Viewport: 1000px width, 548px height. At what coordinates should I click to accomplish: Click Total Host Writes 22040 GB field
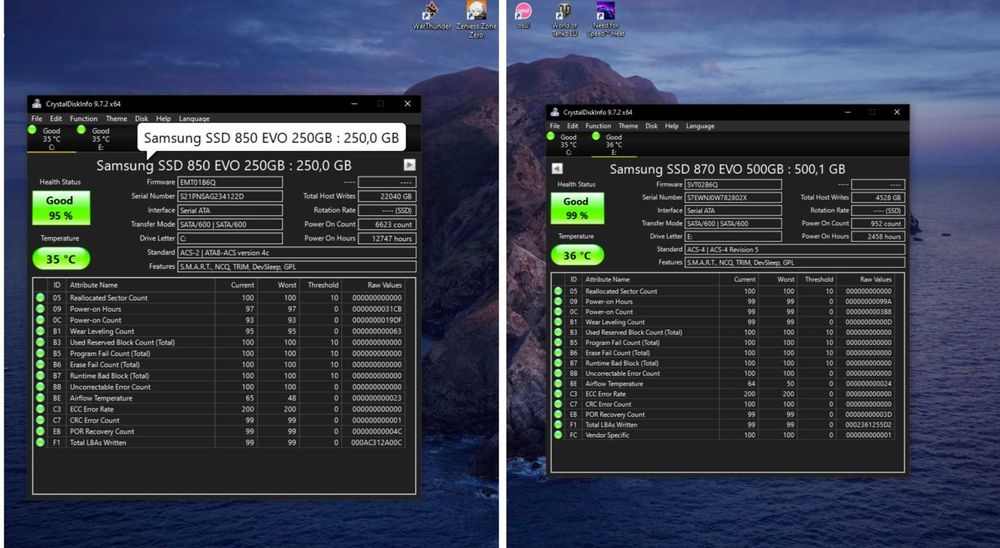coord(387,196)
